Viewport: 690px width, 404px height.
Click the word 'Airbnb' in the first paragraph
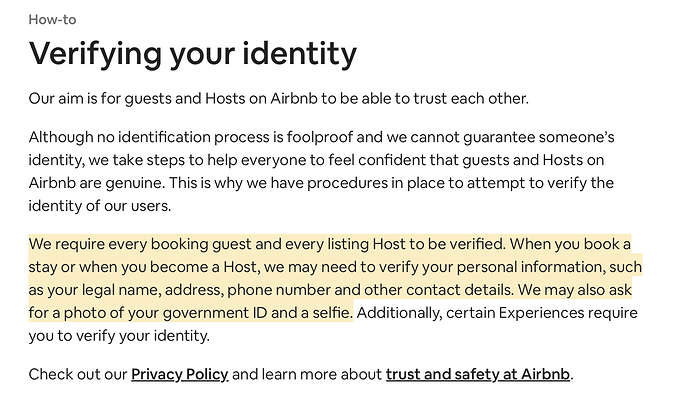point(294,98)
